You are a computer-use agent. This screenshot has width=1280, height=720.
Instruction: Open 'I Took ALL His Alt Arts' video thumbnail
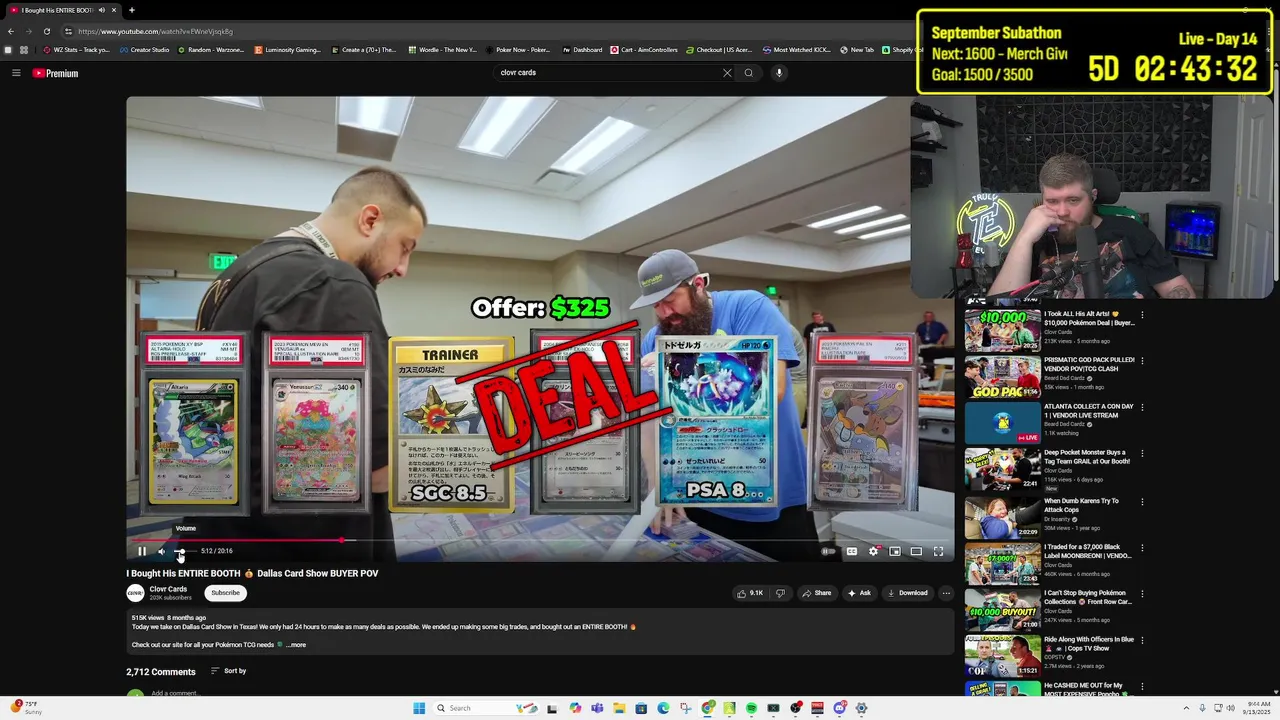[1002, 330]
